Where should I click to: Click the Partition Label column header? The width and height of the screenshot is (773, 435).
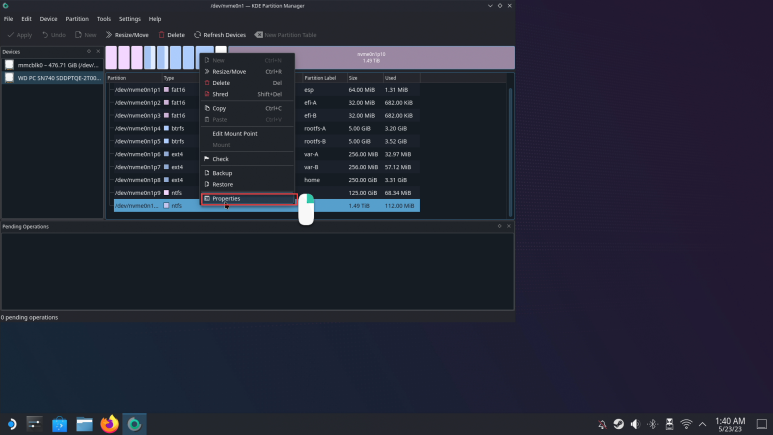324,78
